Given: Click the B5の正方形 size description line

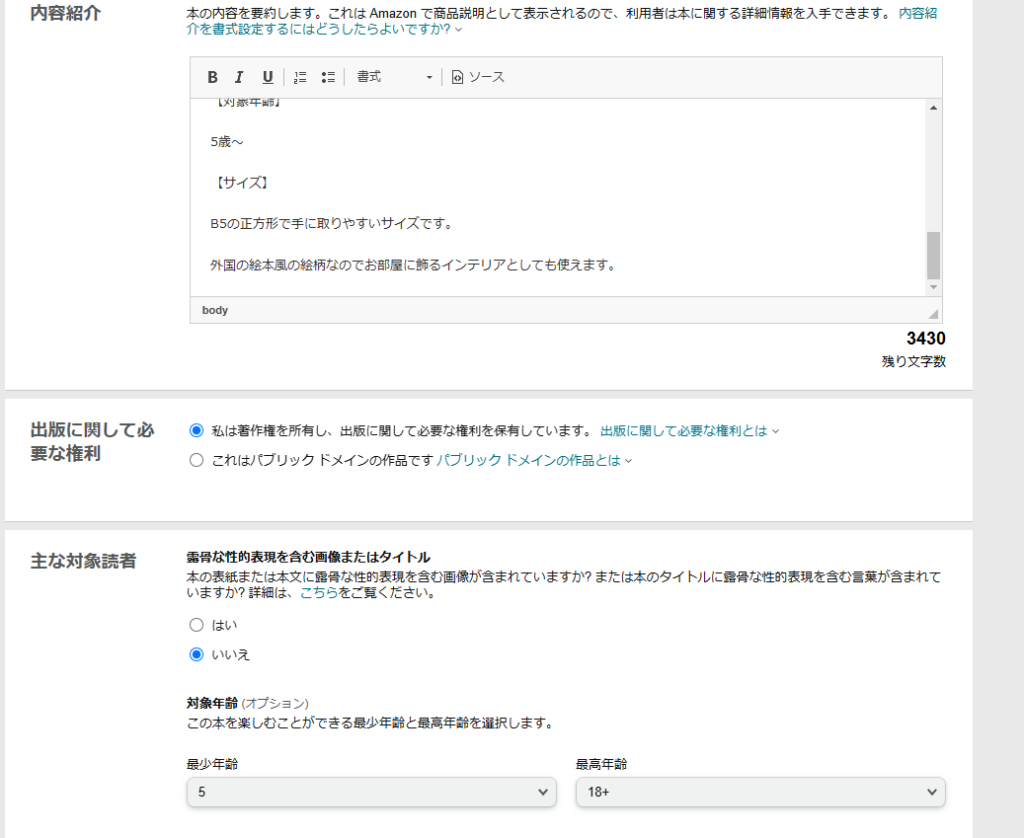Looking at the screenshot, I should click(332, 224).
